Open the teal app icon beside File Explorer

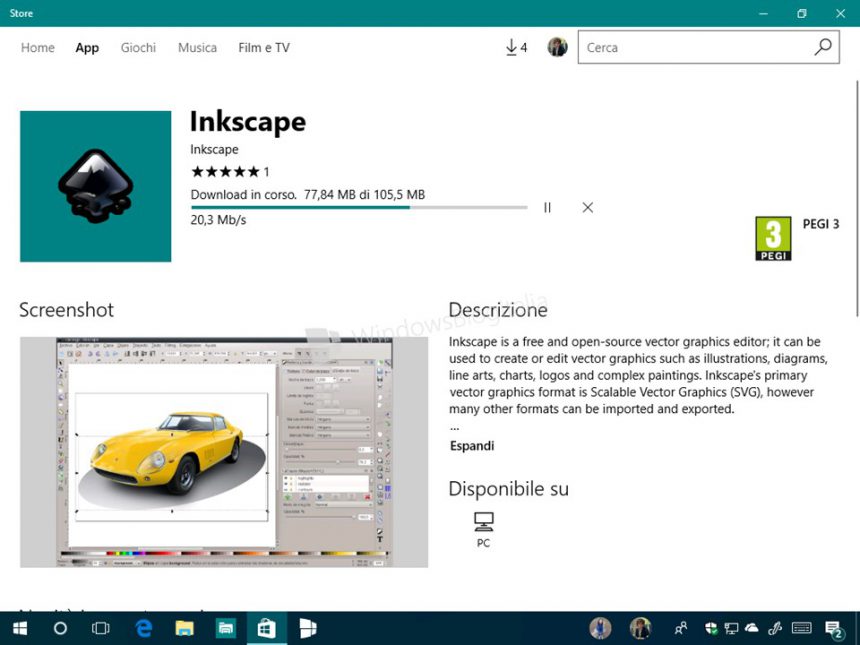click(225, 629)
